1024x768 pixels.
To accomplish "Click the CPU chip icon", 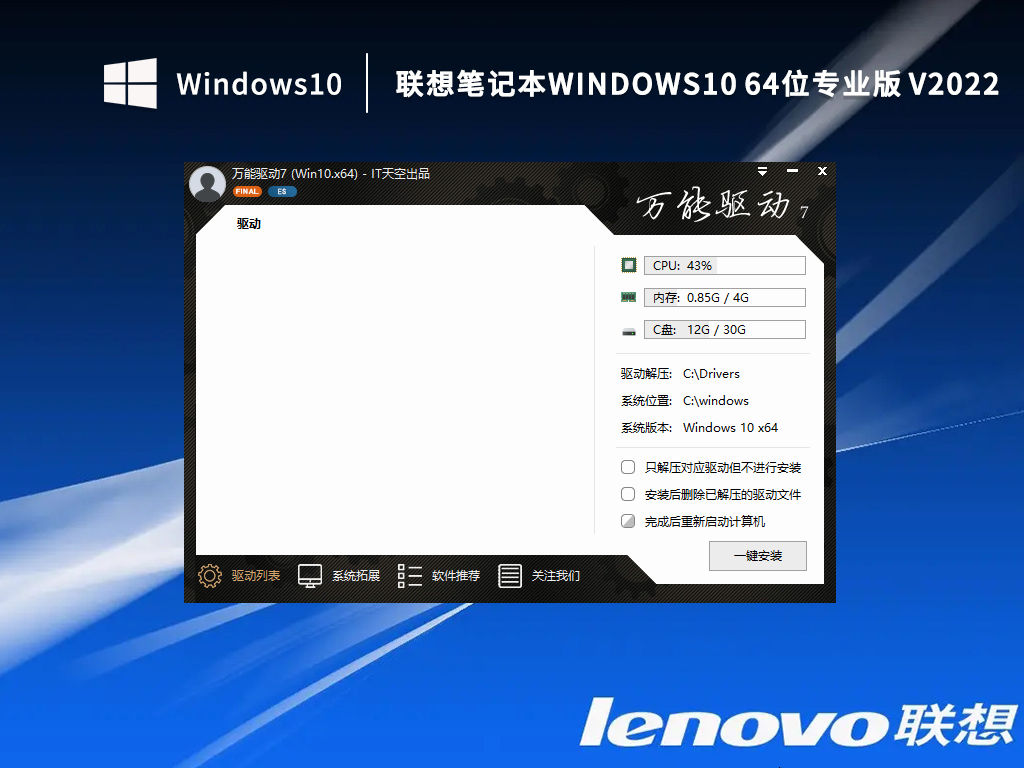I will (629, 264).
